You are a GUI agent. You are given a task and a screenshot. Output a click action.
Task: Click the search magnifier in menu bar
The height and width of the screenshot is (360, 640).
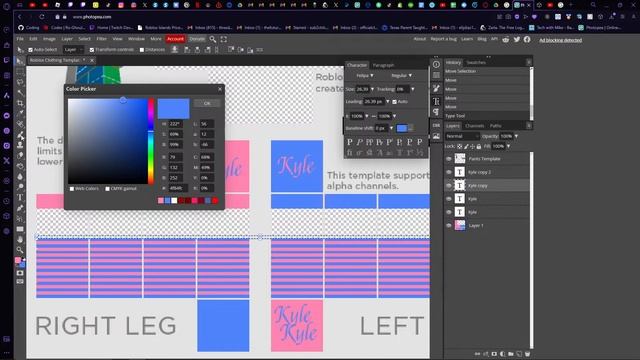(213, 39)
